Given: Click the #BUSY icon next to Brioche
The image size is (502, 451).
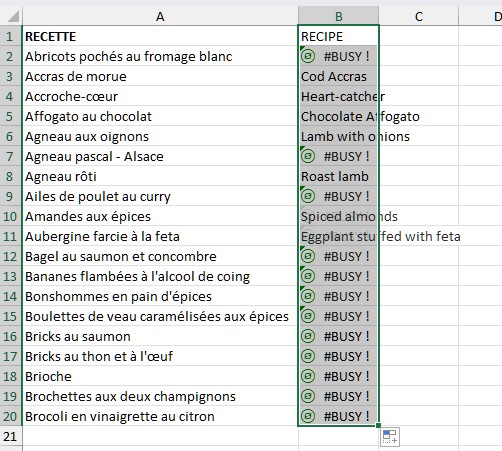Looking at the screenshot, I should 308,376.
